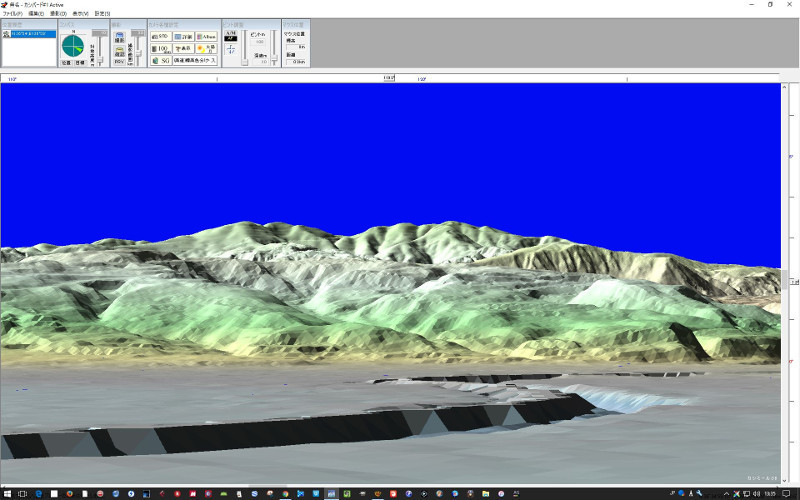Click the 確認 preview icon

pyautogui.click(x=119, y=51)
